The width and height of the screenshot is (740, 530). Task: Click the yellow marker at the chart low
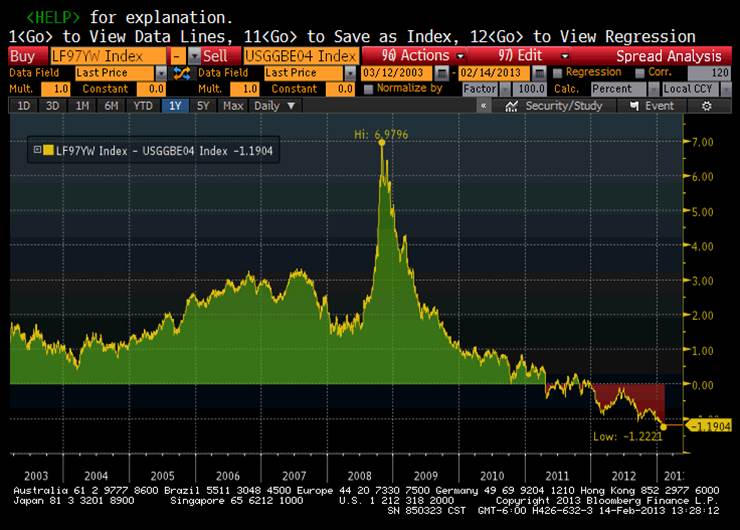[662, 427]
